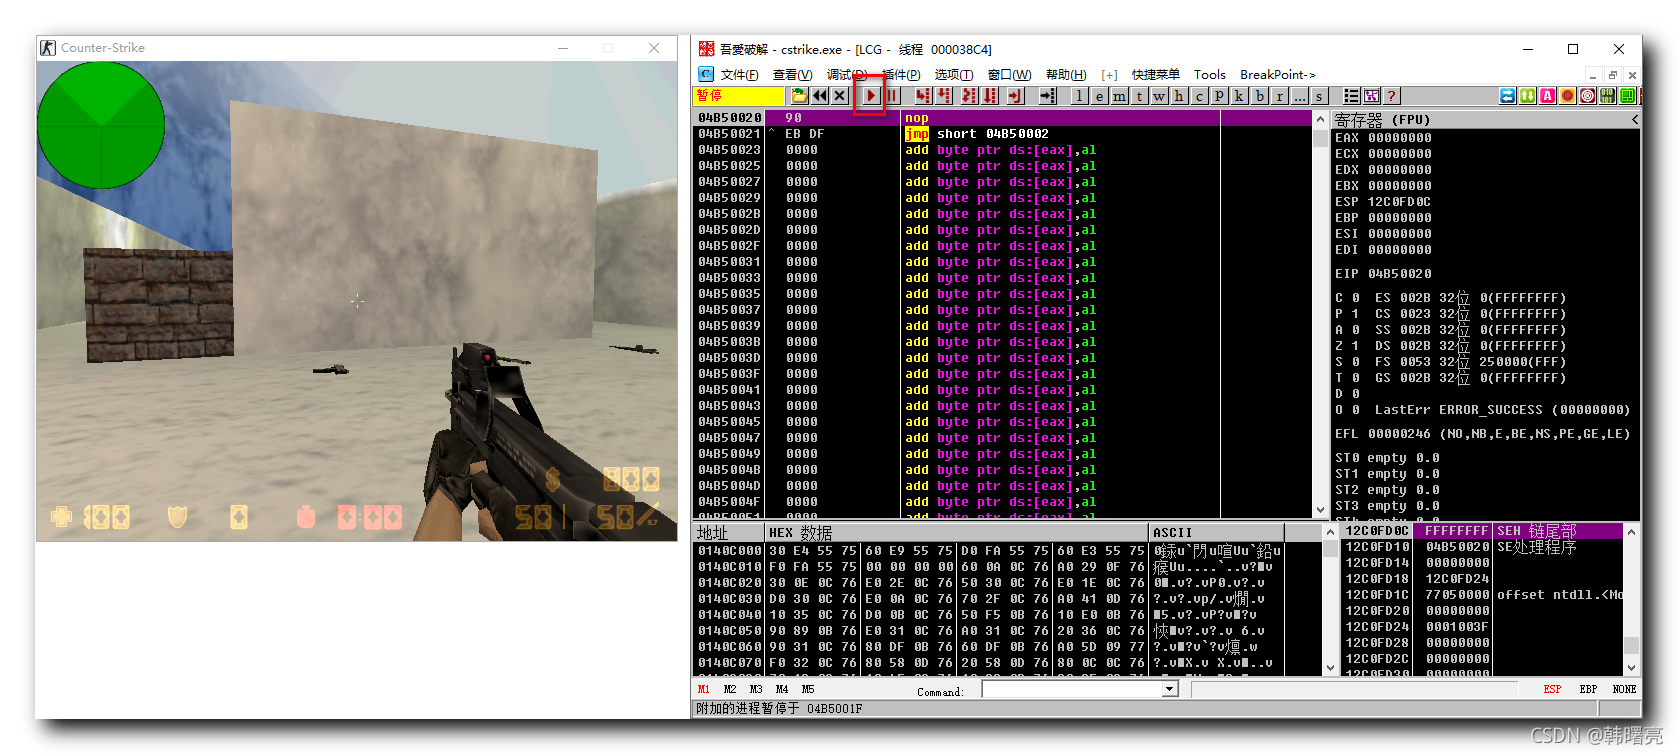Click the EBP stack mode button
The image size is (1678, 754).
1588,689
